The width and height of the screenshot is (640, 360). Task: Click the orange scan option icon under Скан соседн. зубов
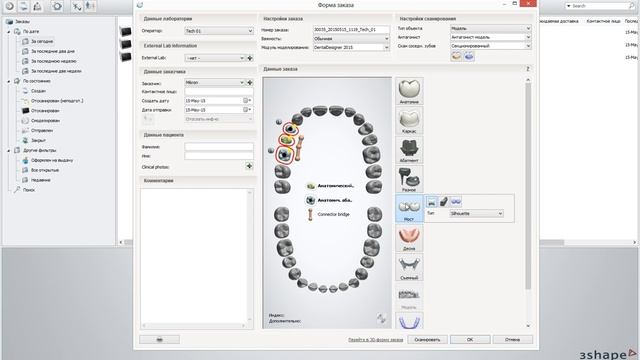(x=456, y=56)
